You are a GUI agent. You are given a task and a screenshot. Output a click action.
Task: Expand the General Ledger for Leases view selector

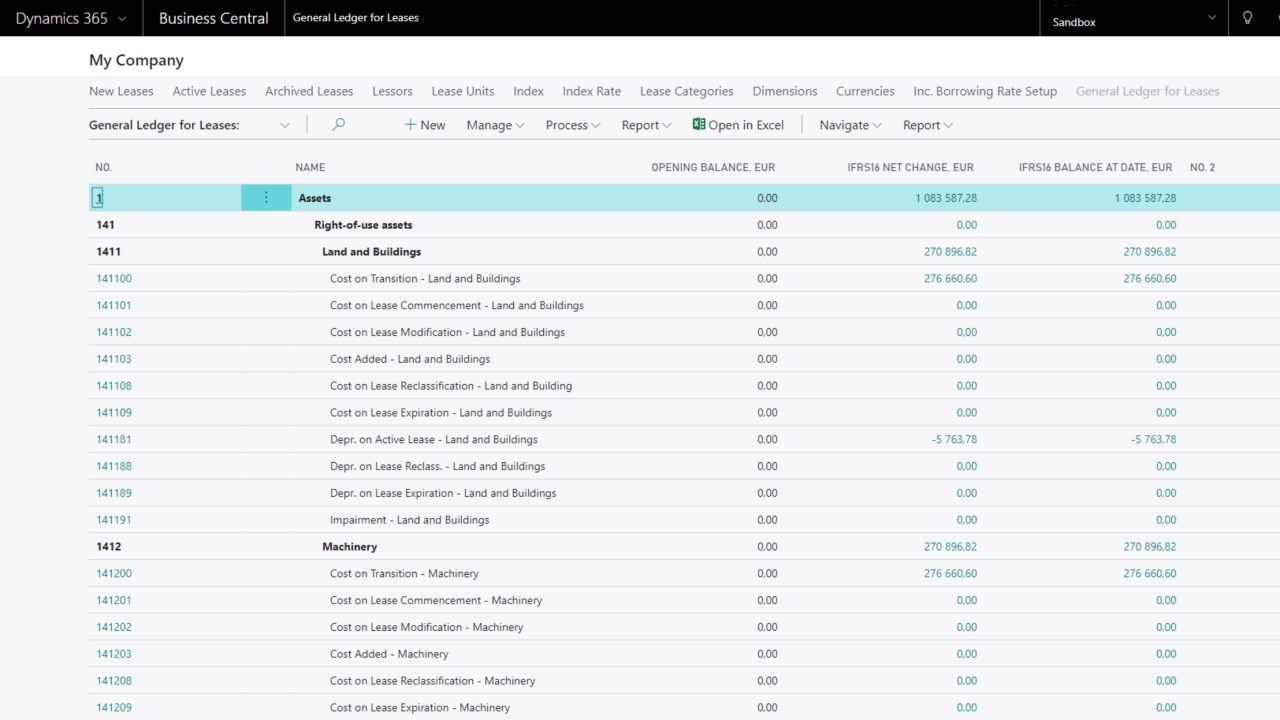point(284,125)
